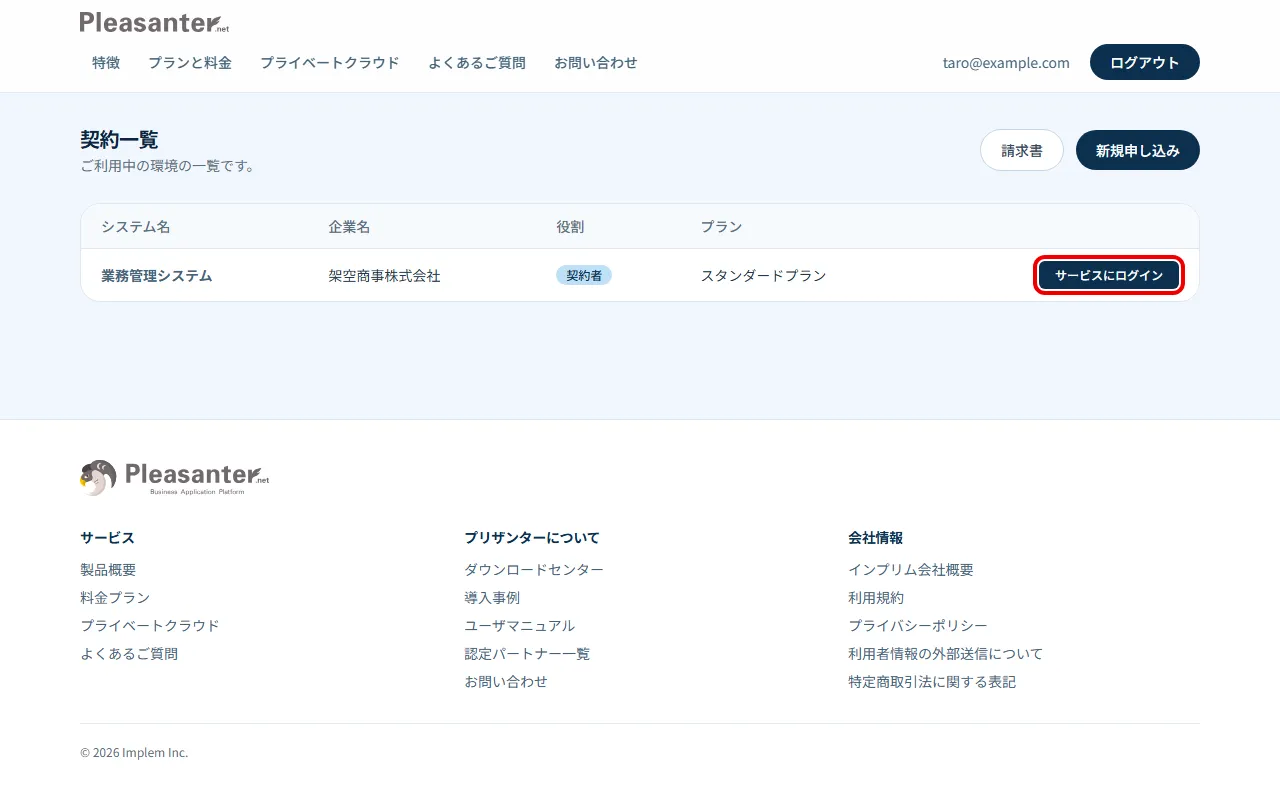
Task: Click footer お問い合わせ link
Action: (x=506, y=681)
